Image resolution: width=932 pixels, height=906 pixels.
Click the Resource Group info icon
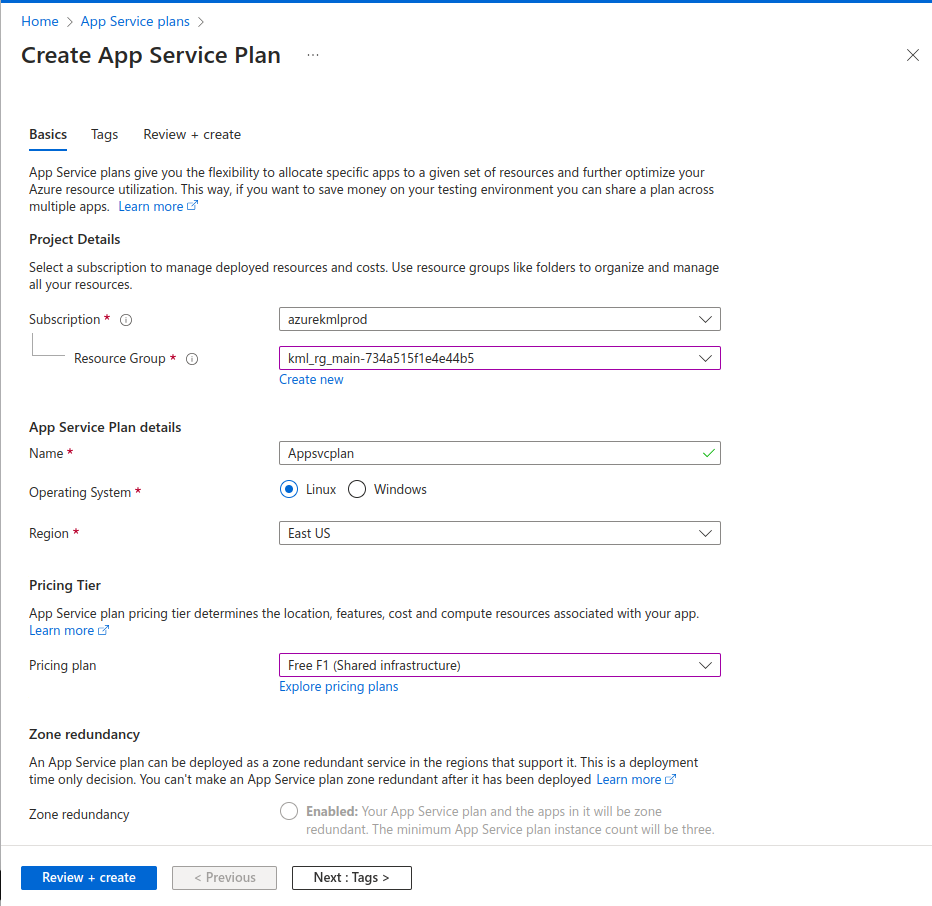(x=192, y=359)
